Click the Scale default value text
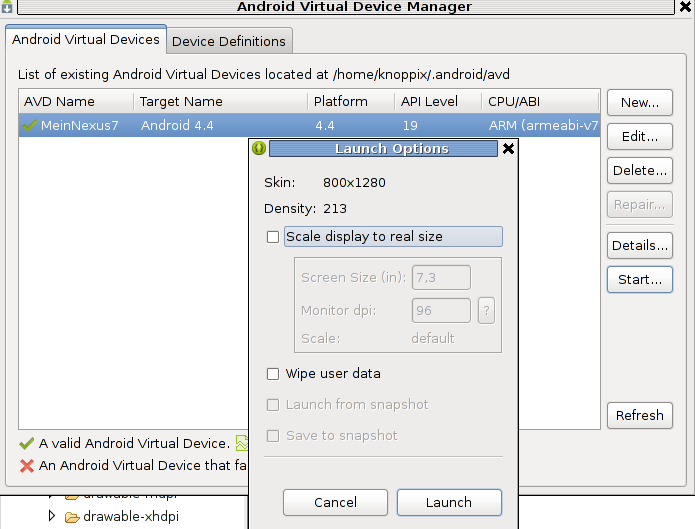695x529 pixels. (x=433, y=338)
